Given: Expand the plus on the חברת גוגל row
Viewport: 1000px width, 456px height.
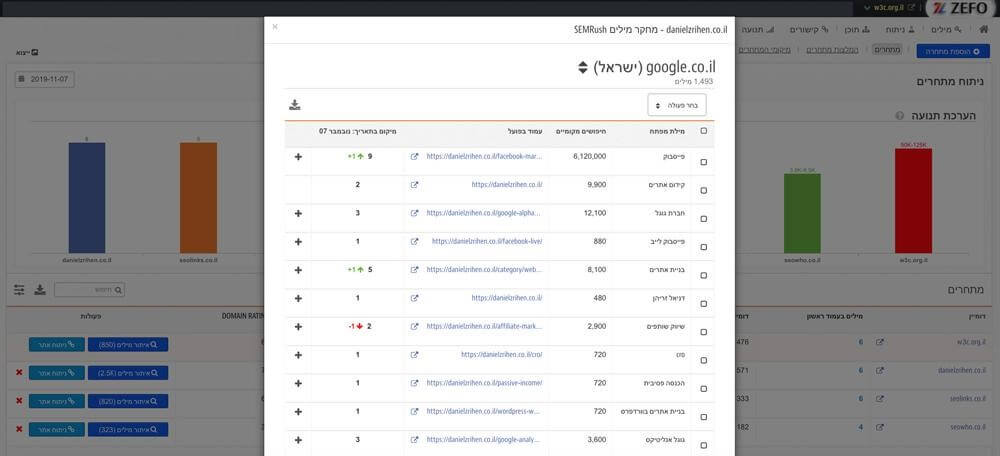Looking at the screenshot, I should click(x=298, y=213).
